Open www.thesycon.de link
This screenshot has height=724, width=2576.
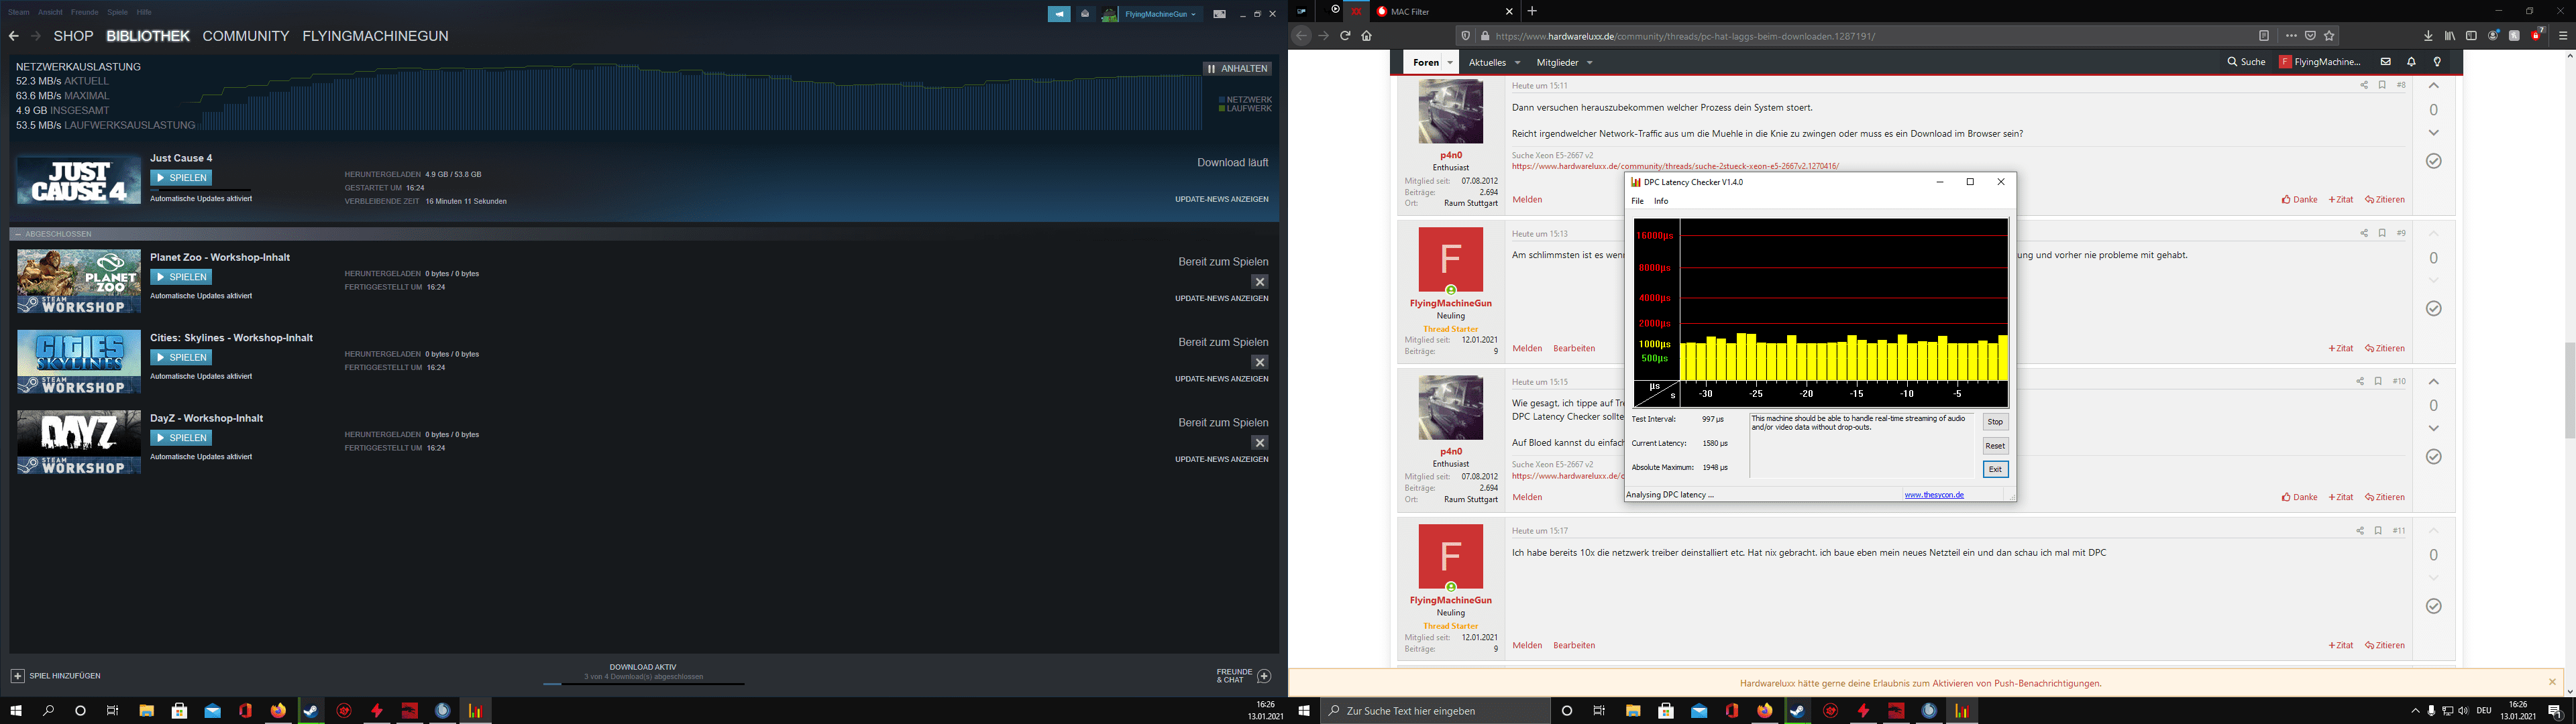1934,495
